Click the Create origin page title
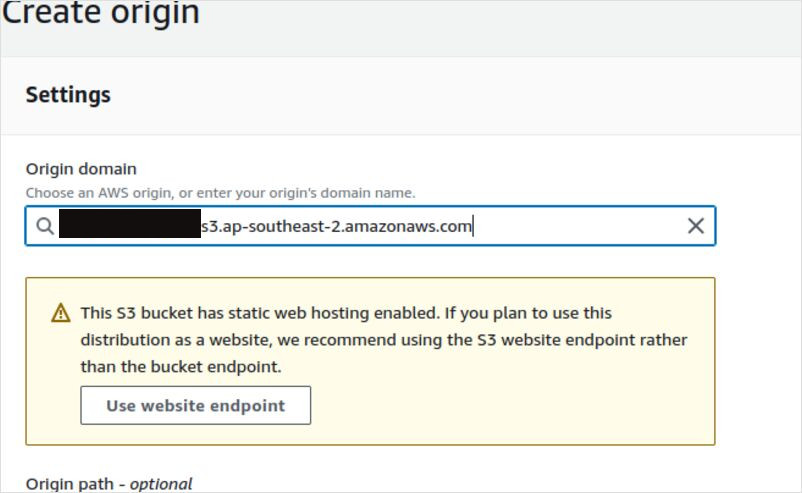The image size is (802, 493). [100, 14]
